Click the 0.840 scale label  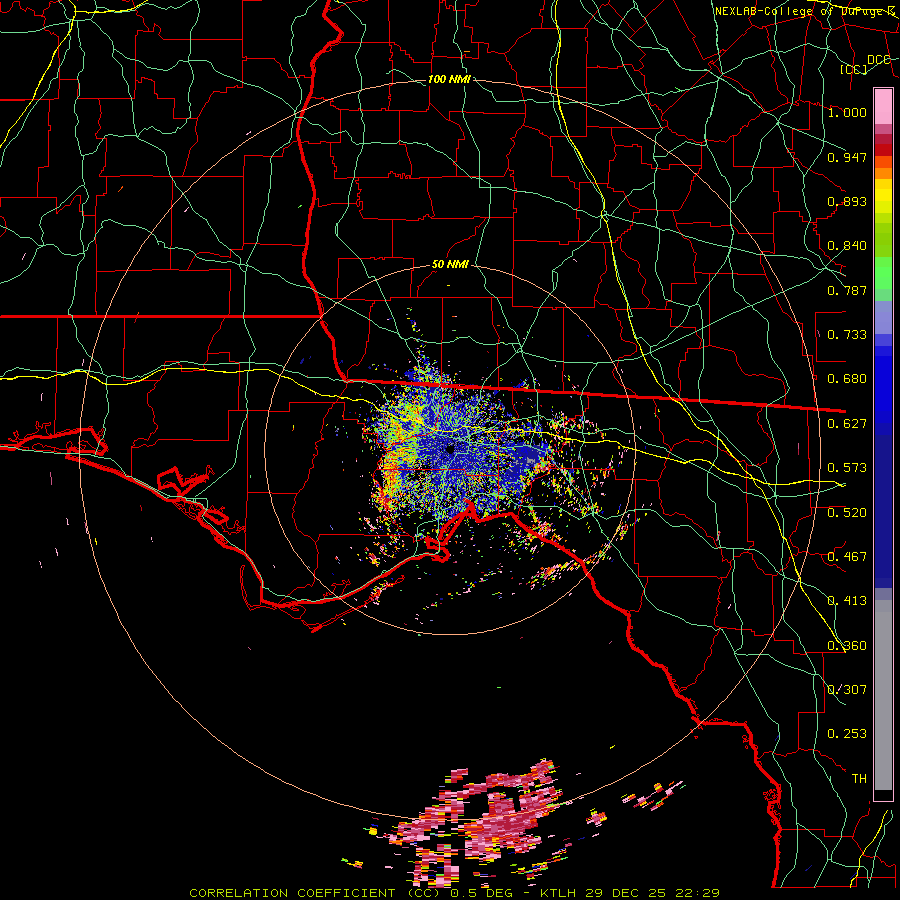point(847,246)
